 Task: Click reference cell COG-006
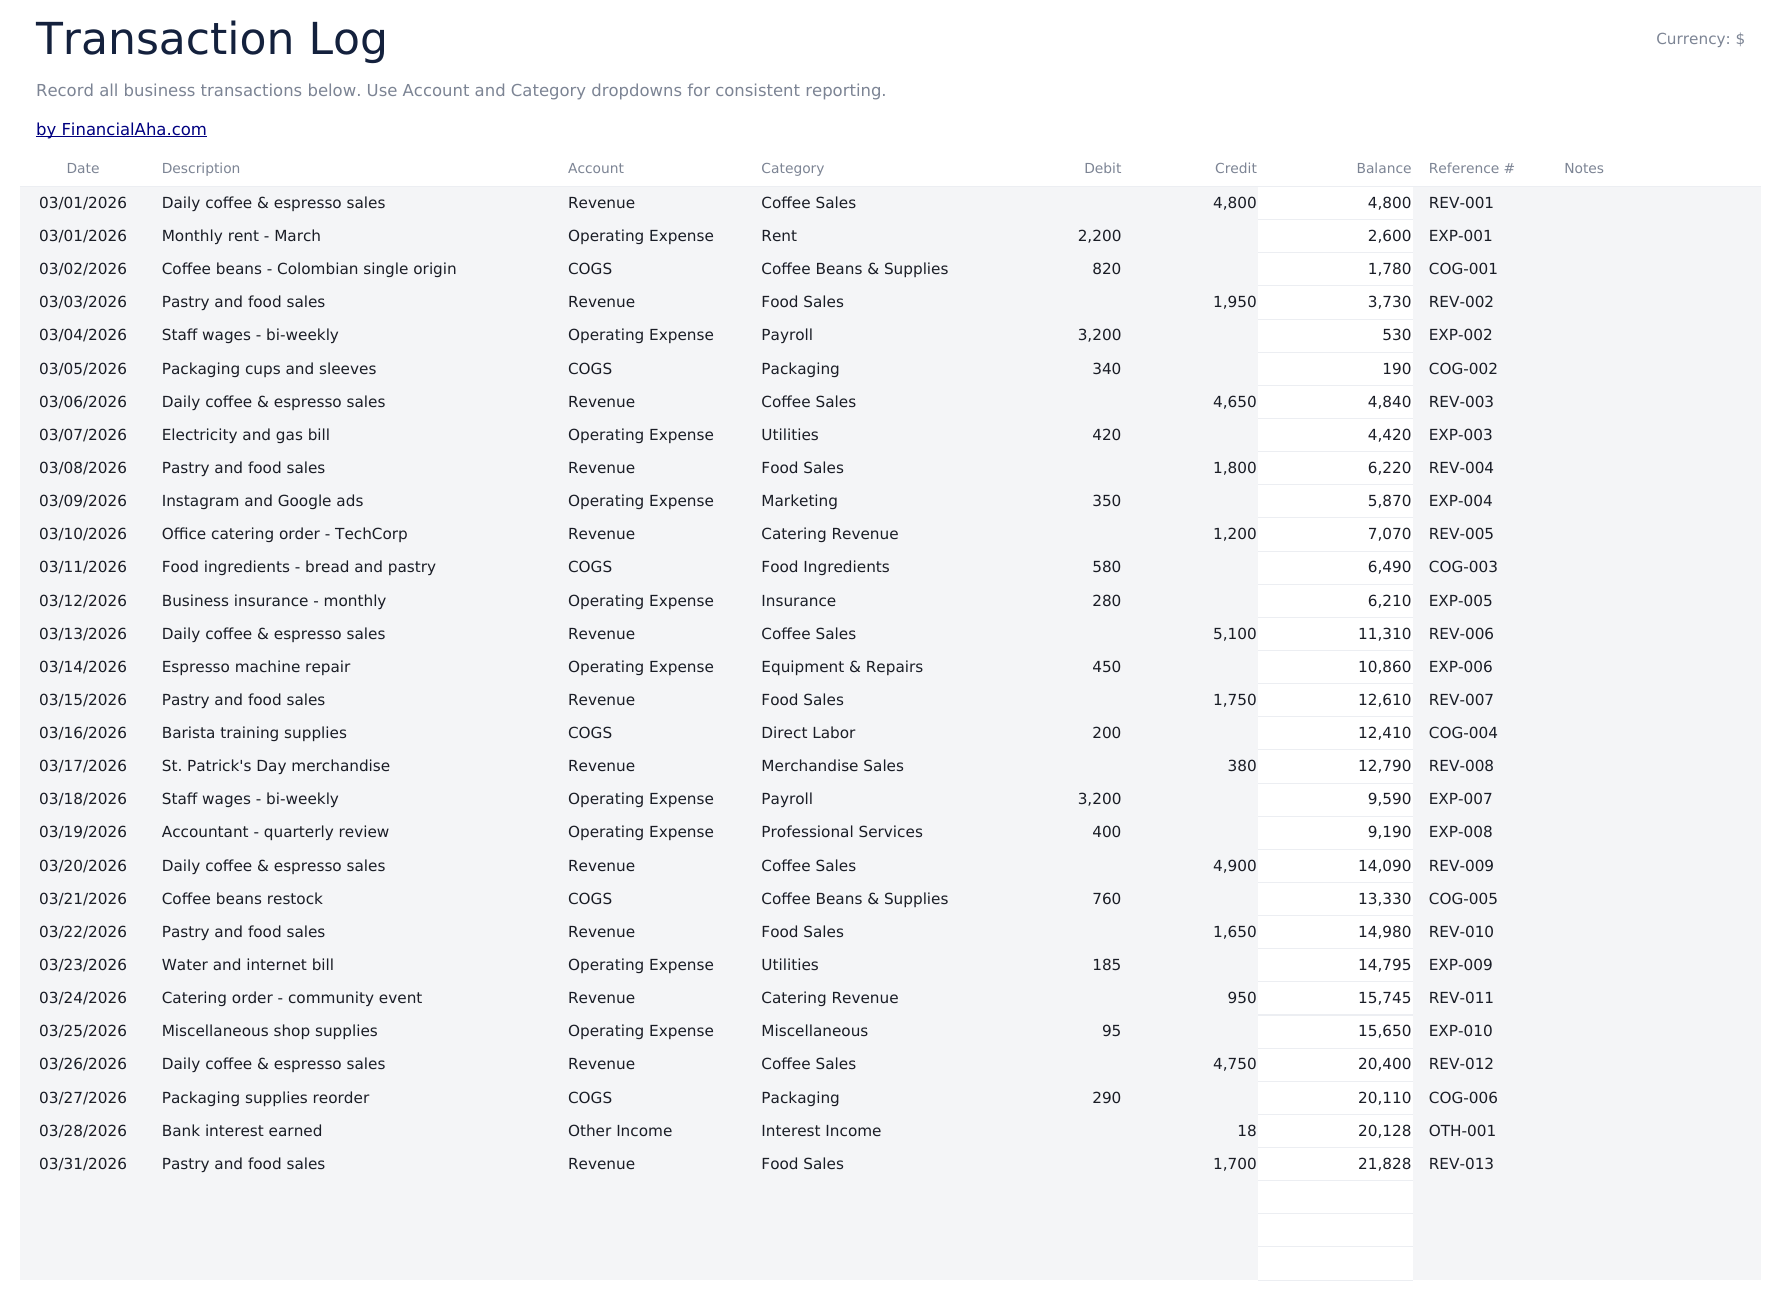tap(1463, 1098)
